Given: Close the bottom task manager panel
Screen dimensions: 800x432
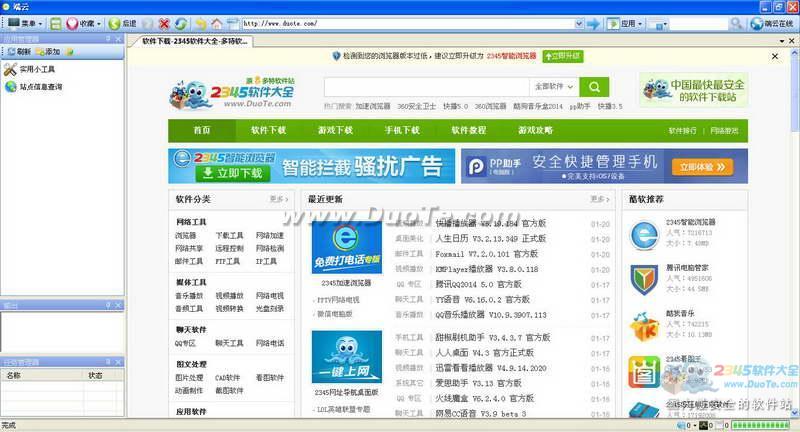Looking at the screenshot, I should click(x=118, y=362).
